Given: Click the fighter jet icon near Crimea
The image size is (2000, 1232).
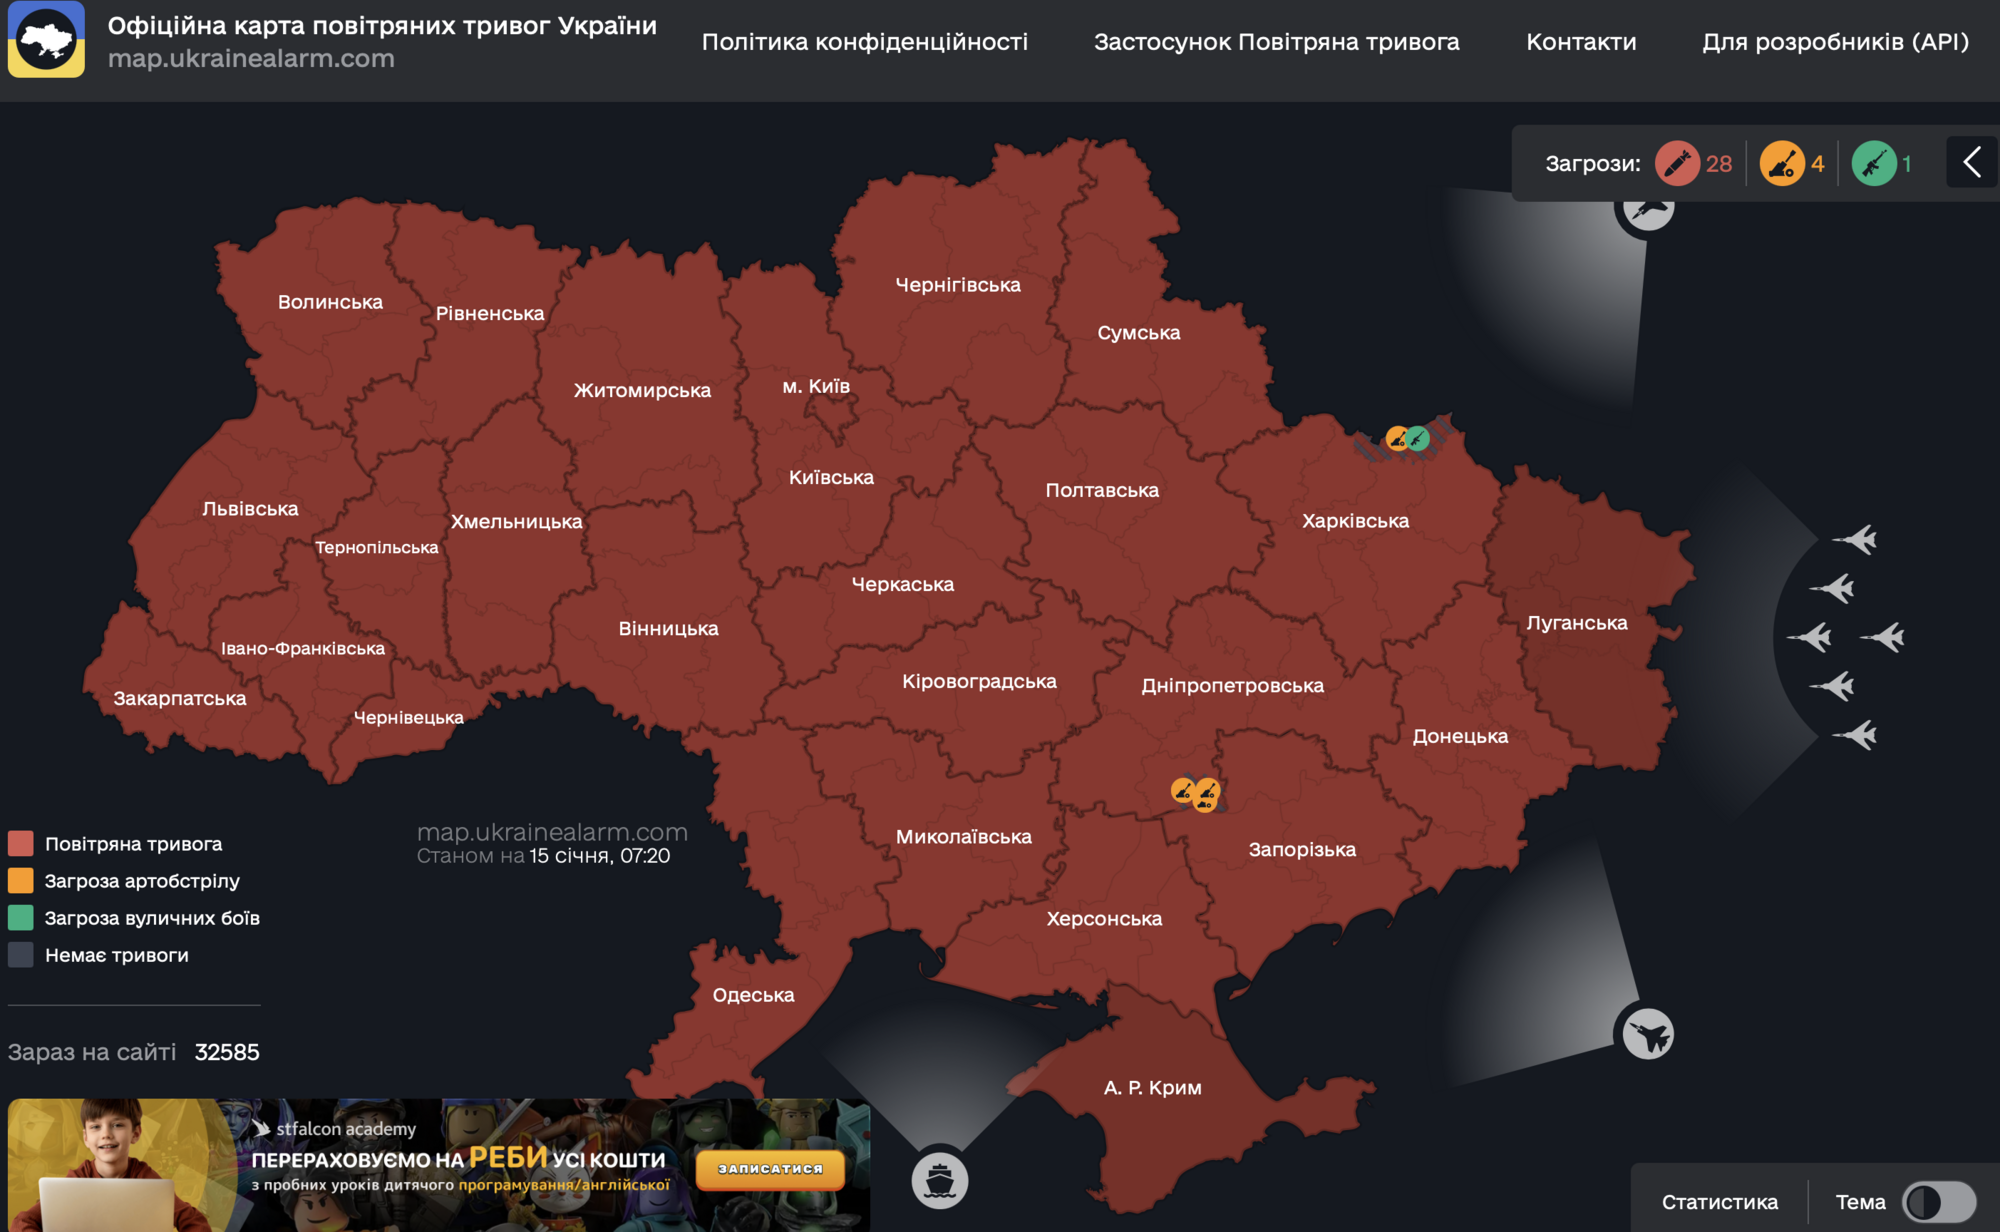Looking at the screenshot, I should [1648, 1033].
